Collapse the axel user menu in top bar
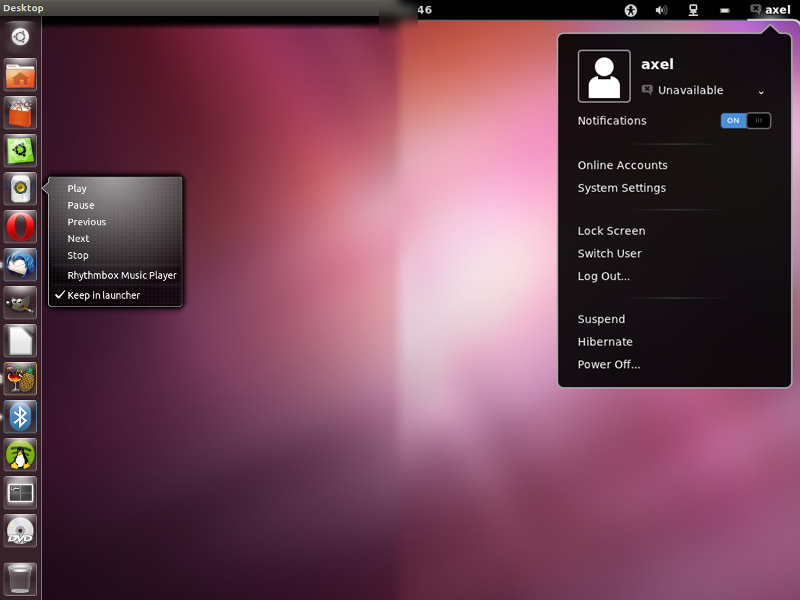 pyautogui.click(x=770, y=10)
